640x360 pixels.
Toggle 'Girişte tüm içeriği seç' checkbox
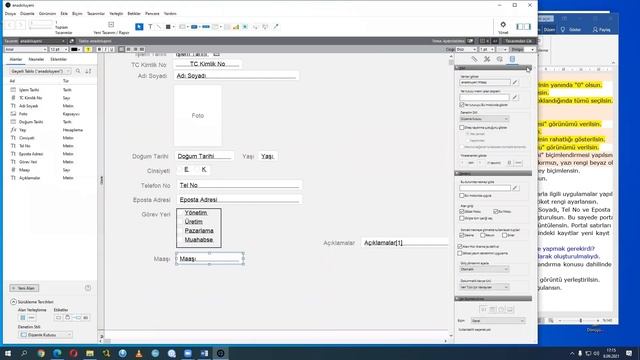tap(462, 218)
